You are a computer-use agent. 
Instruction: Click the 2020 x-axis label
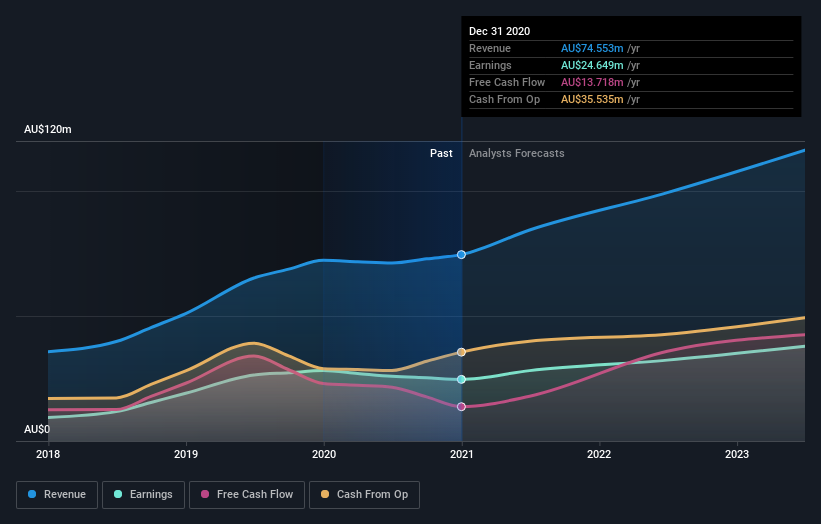coord(324,454)
